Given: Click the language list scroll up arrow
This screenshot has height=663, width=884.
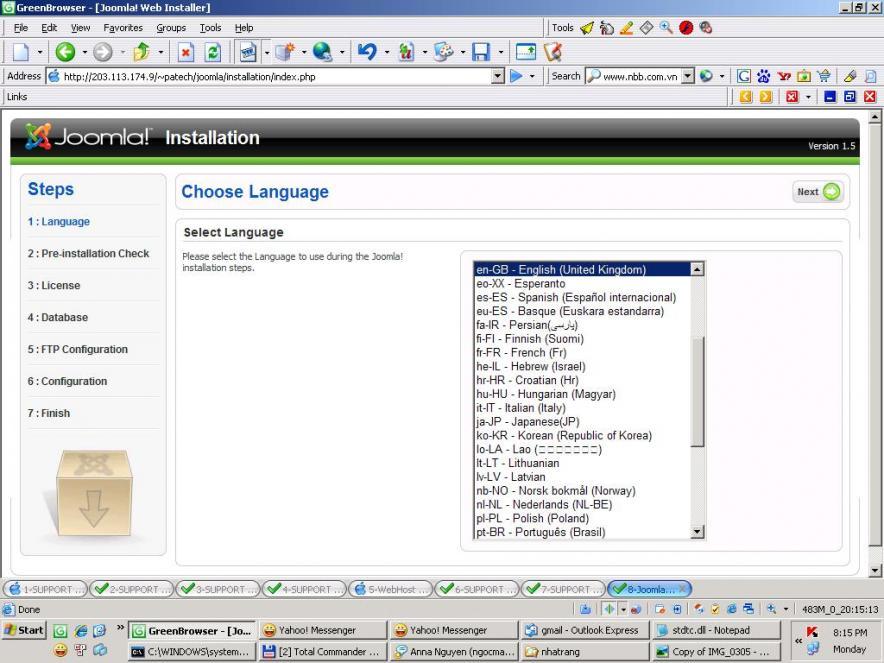Looking at the screenshot, I should pos(697,269).
